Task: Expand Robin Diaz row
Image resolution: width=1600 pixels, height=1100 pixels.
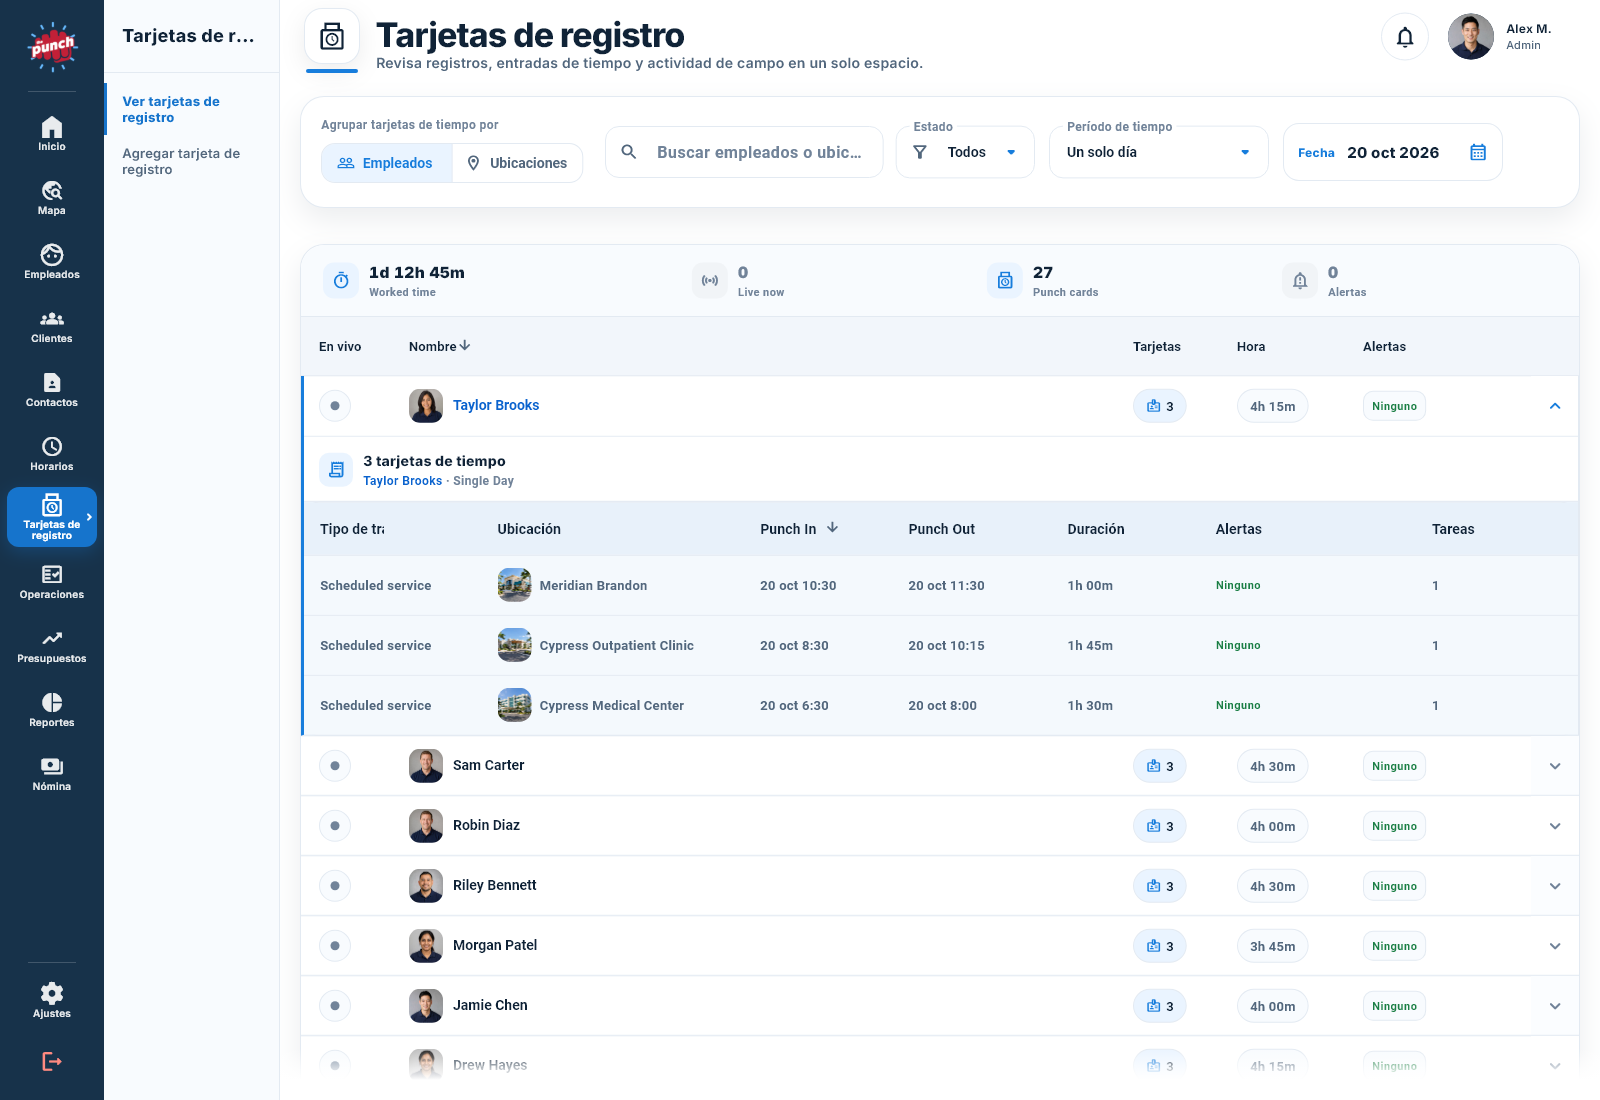Action: [1555, 826]
